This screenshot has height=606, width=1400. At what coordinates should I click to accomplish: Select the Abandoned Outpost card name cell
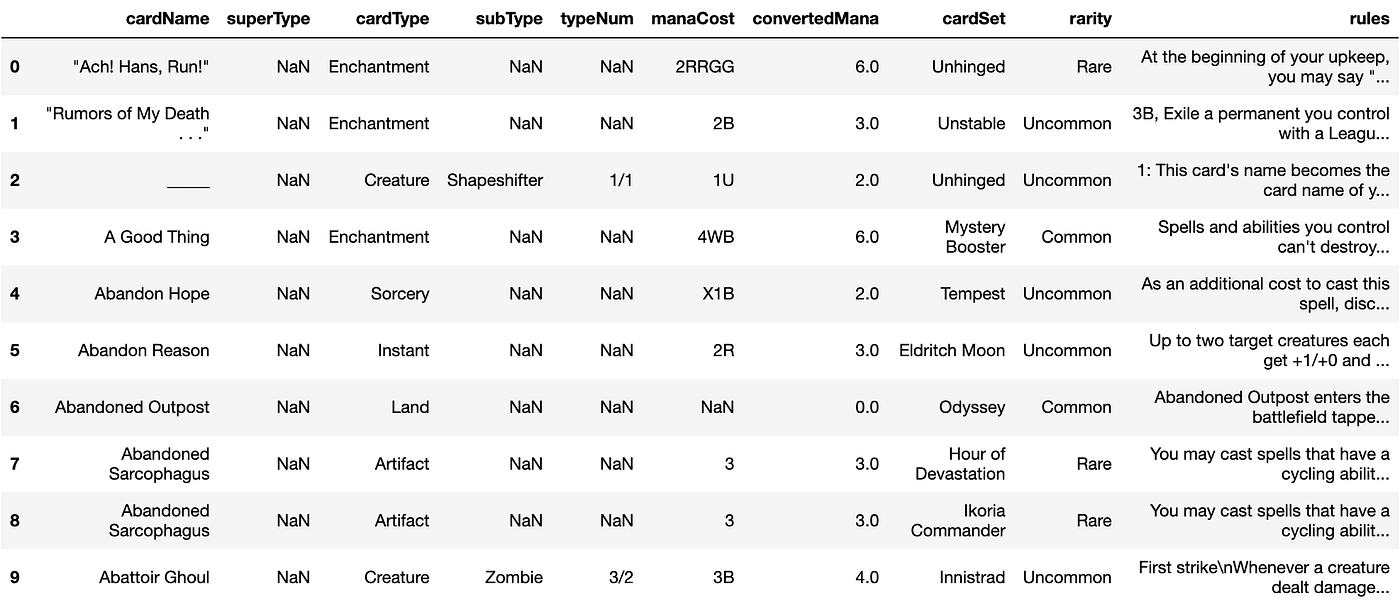click(x=132, y=407)
